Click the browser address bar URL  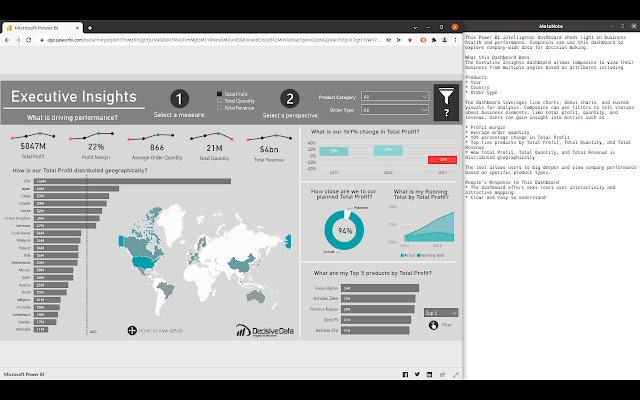[214, 40]
